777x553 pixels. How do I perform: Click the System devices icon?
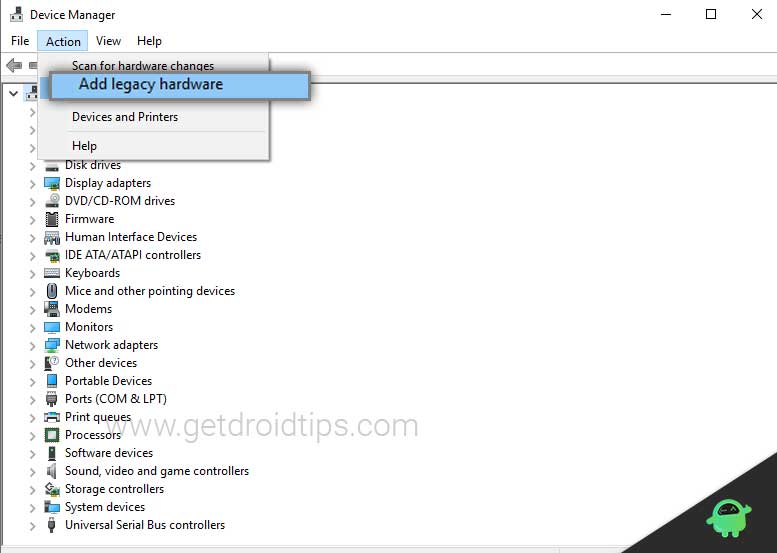(x=52, y=507)
